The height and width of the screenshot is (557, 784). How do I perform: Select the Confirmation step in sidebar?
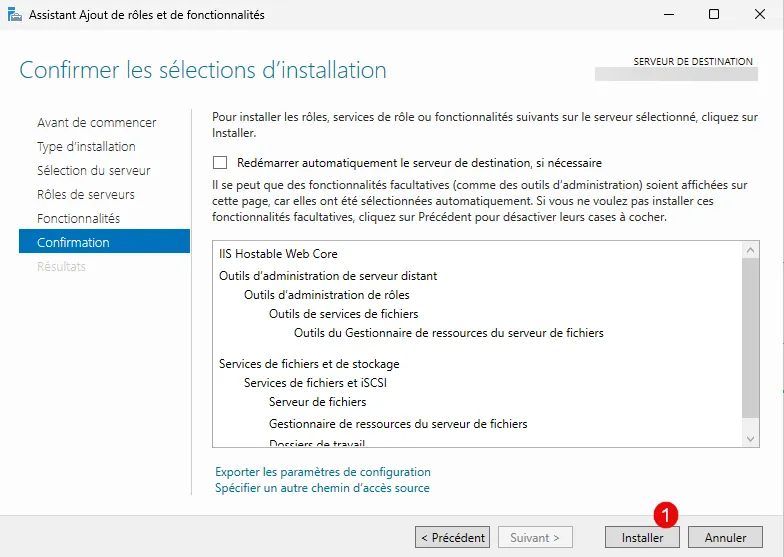click(x=73, y=243)
